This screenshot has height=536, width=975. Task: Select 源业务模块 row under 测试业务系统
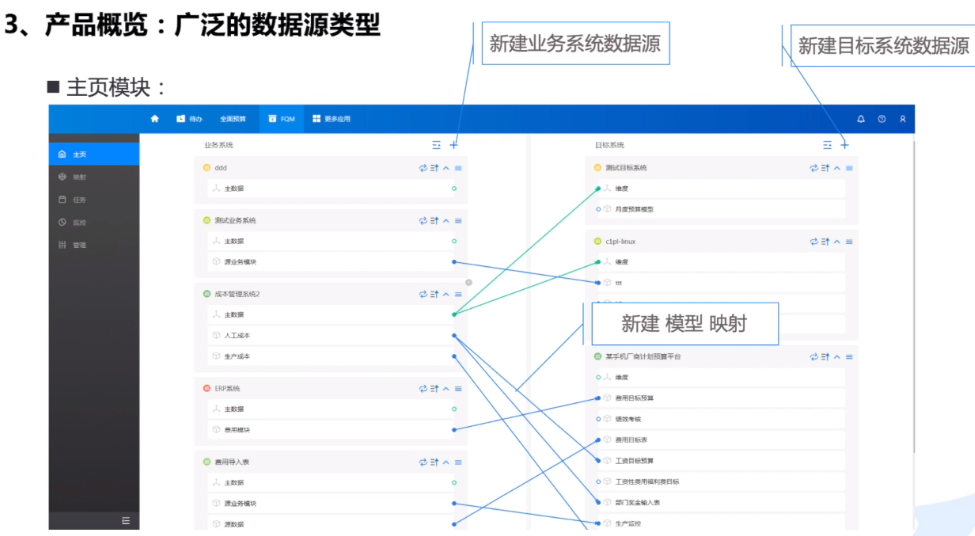[330, 262]
